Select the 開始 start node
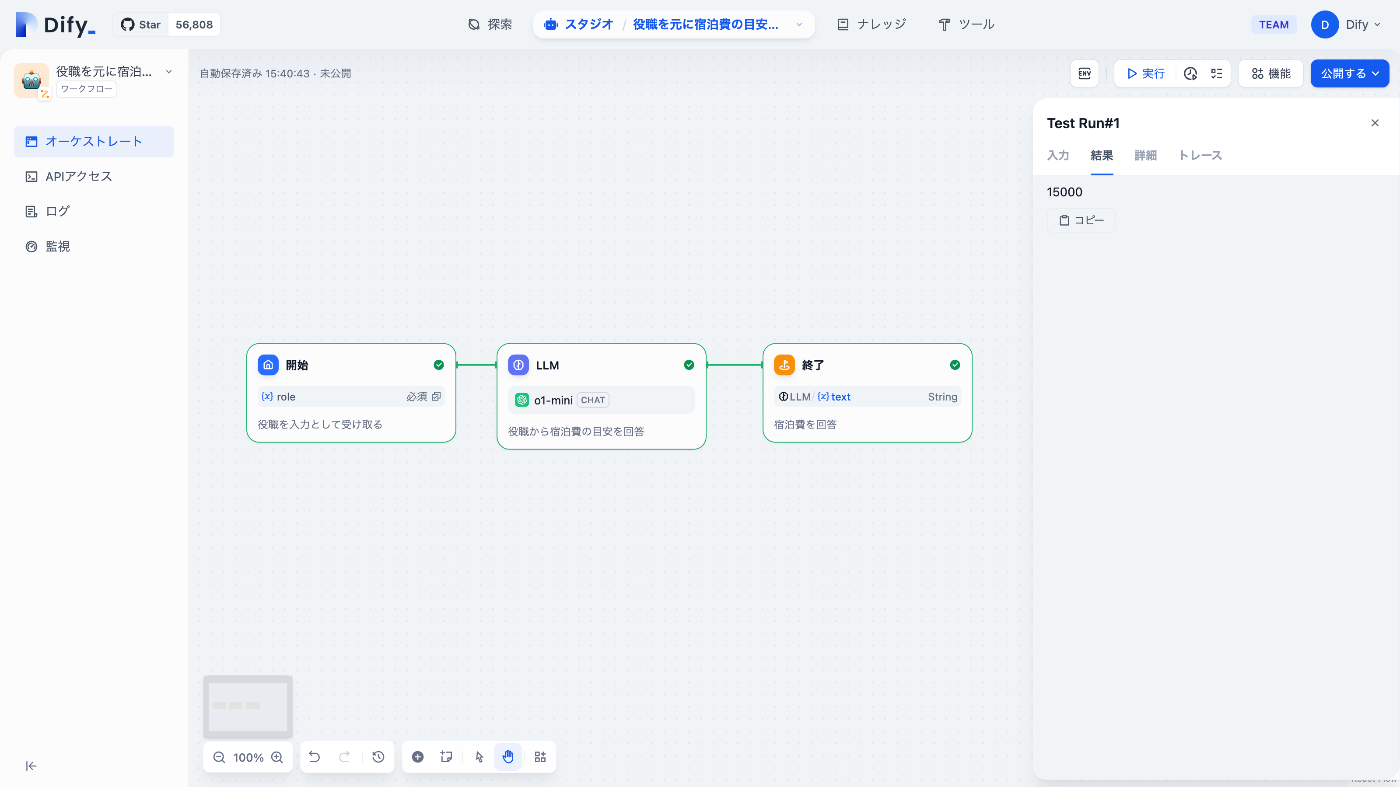1400x787 pixels. tap(351, 393)
